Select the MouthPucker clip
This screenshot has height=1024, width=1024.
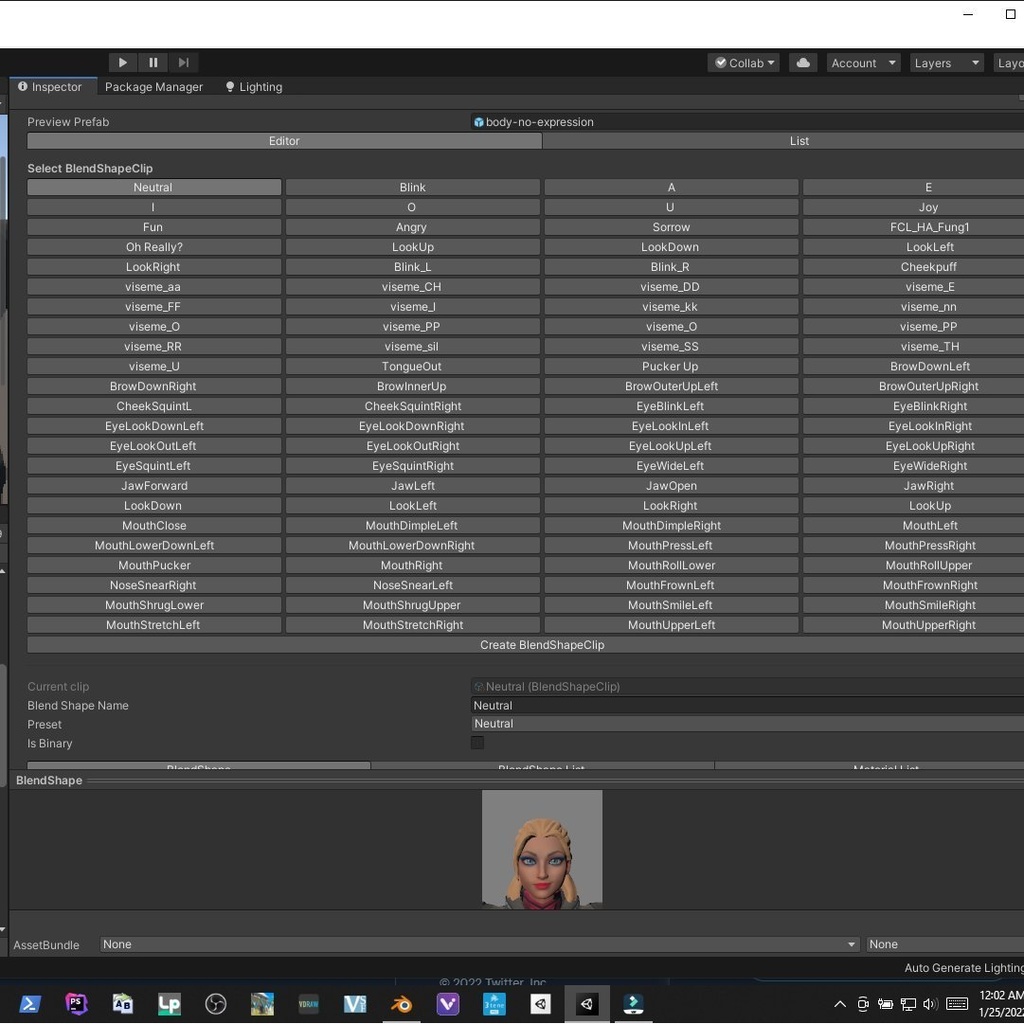154,566
